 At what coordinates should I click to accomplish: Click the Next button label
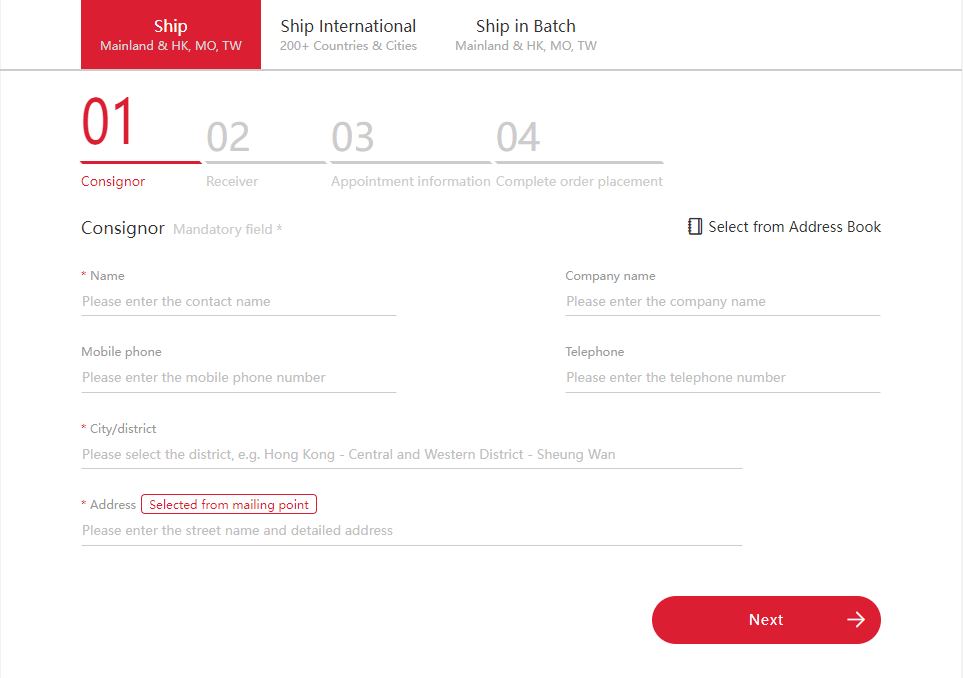pos(766,620)
